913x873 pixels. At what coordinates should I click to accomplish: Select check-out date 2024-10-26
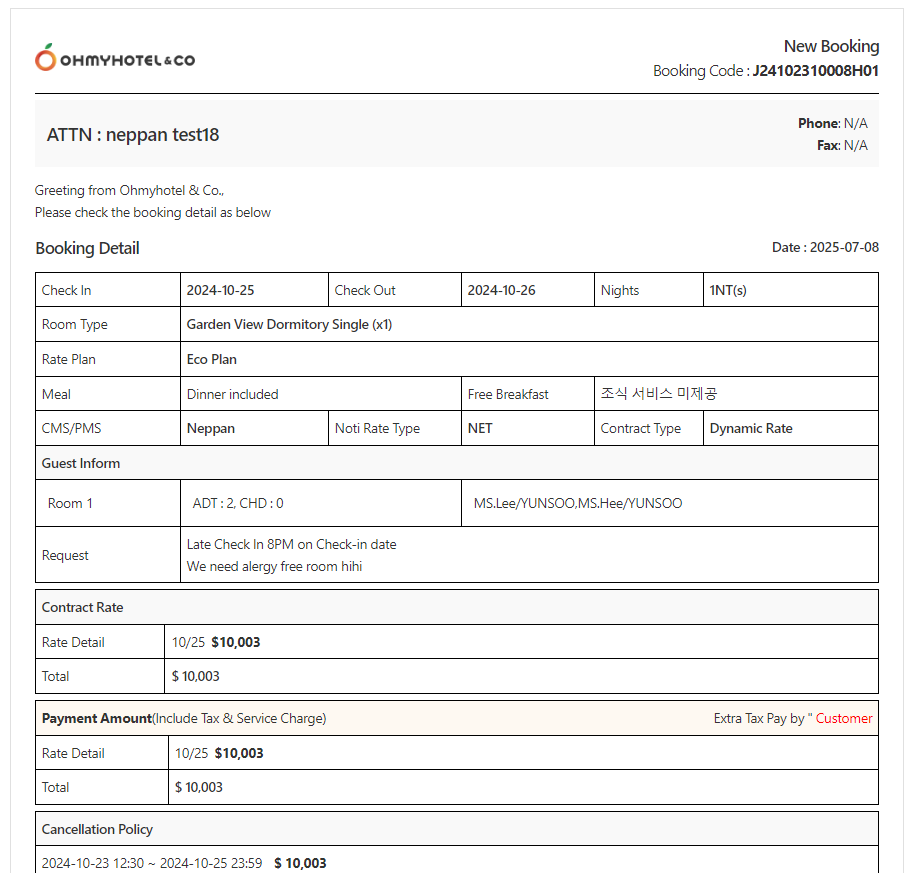[x=501, y=290]
